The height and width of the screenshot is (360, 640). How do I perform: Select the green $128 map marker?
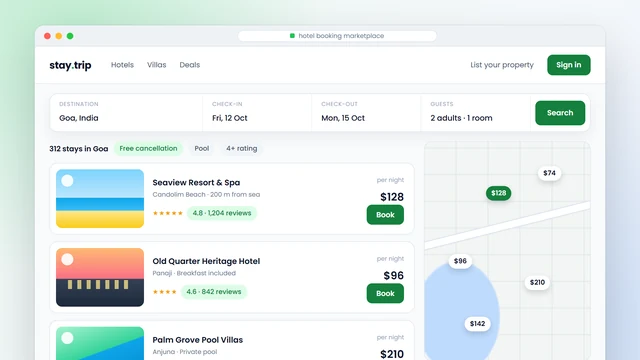[498, 193]
